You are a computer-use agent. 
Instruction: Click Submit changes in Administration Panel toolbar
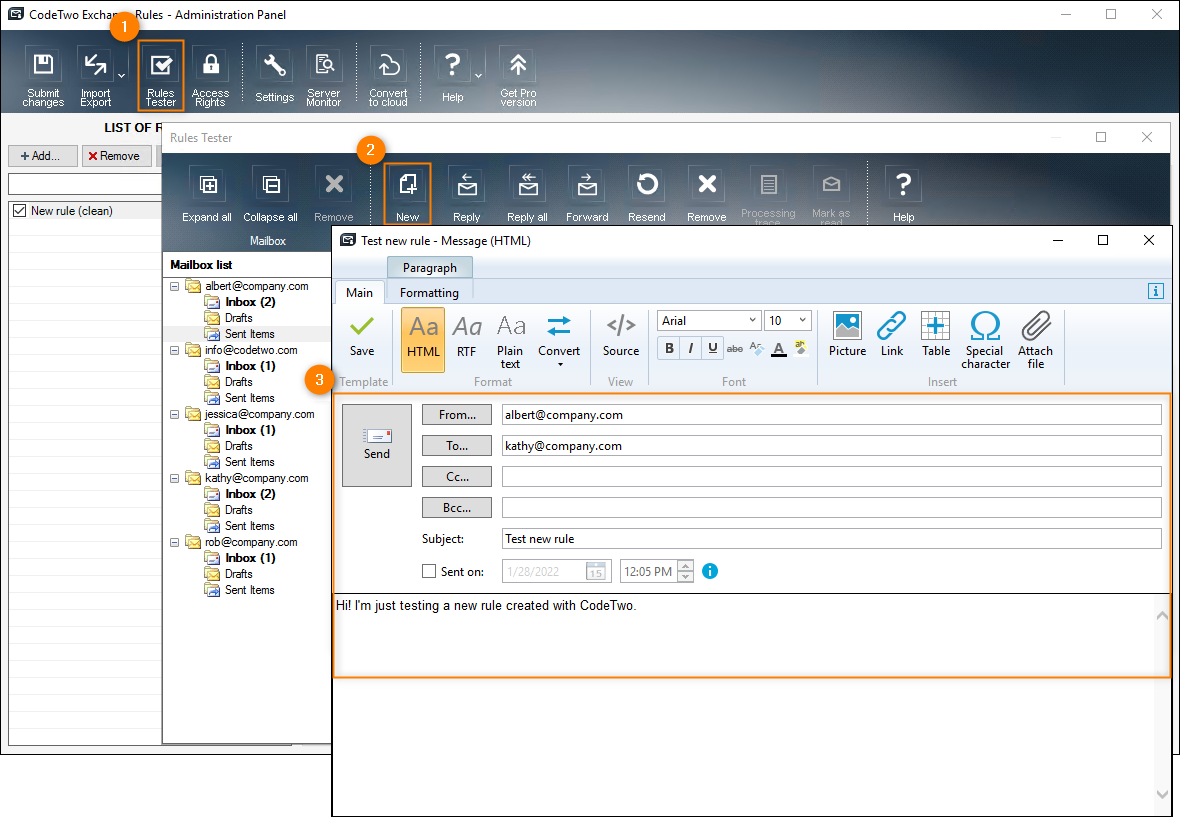coord(43,76)
